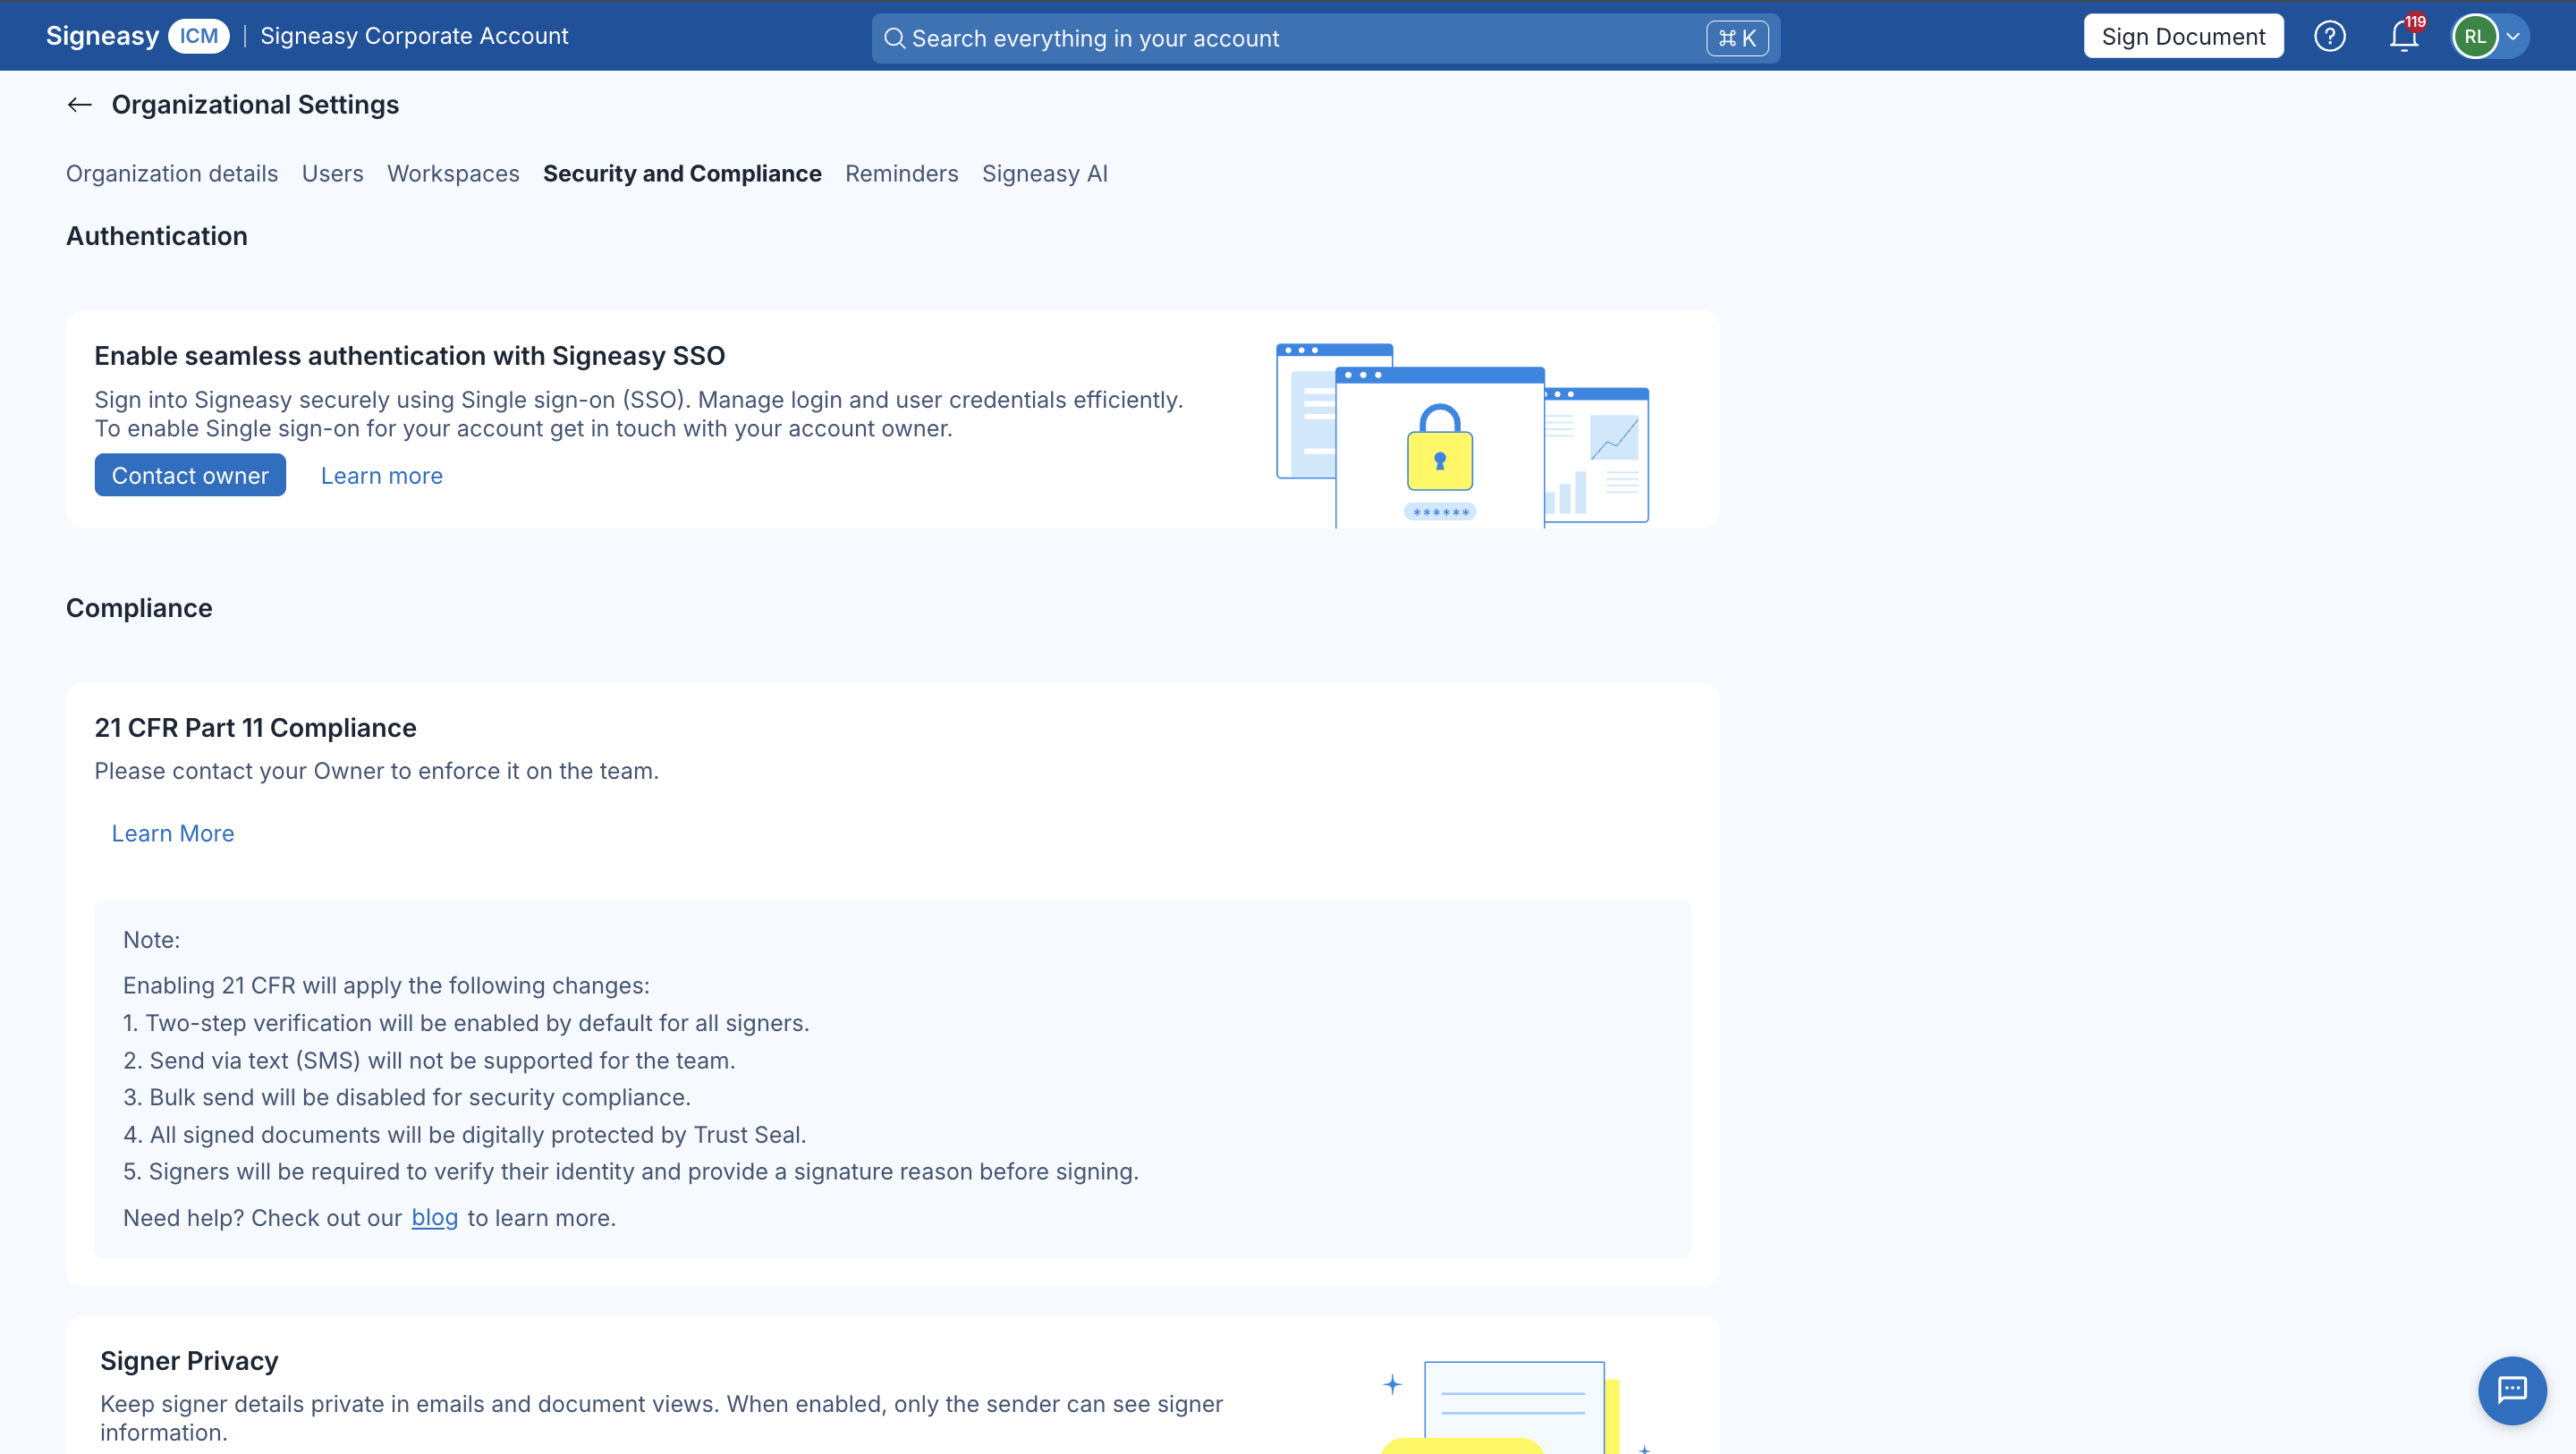Click 'Signers will be required to verify' line
The width and height of the screenshot is (2576, 1454).
(x=631, y=1172)
